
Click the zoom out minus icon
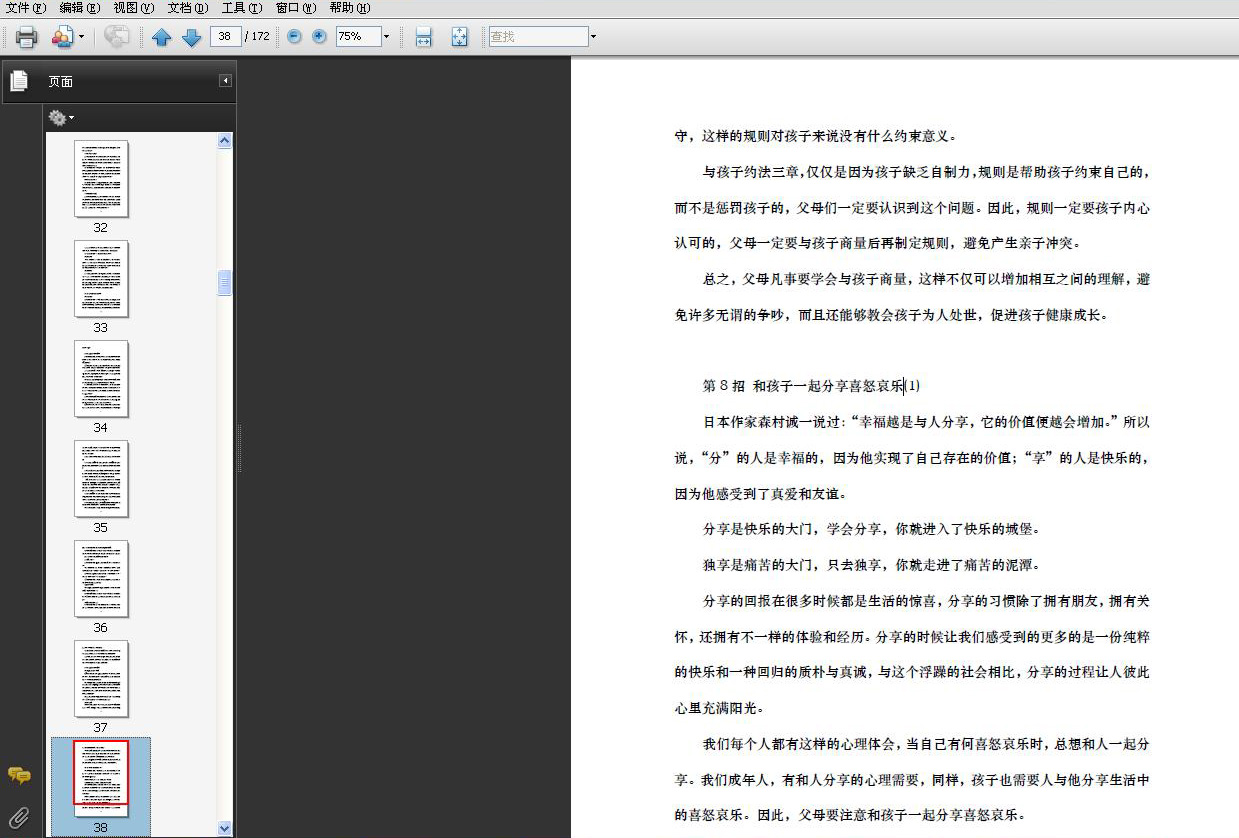pos(294,36)
